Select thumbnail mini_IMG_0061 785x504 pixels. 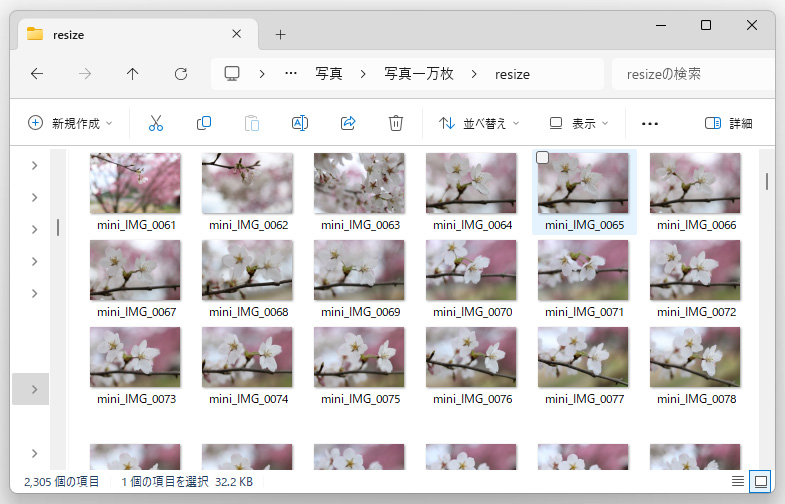point(135,183)
